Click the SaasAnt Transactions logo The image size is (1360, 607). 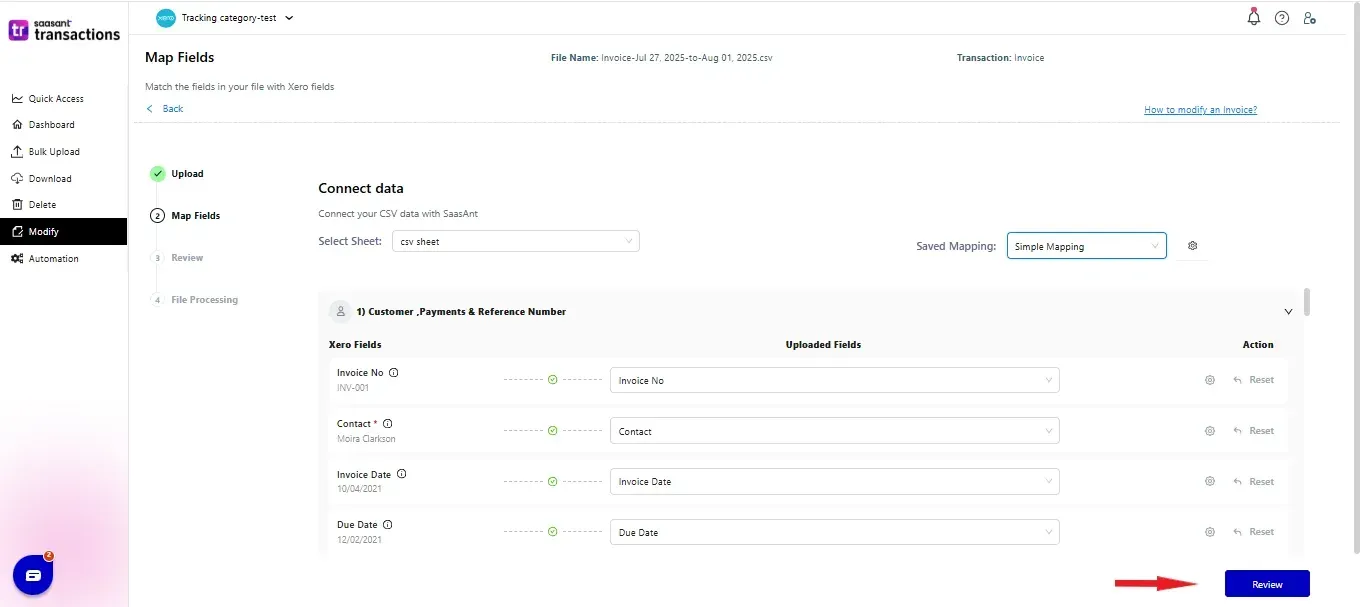point(64,29)
